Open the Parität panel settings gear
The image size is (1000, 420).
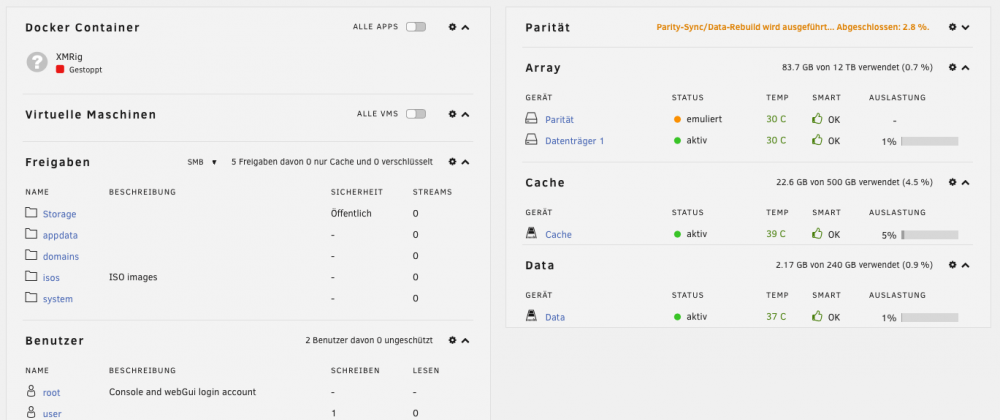pyautogui.click(x=952, y=27)
